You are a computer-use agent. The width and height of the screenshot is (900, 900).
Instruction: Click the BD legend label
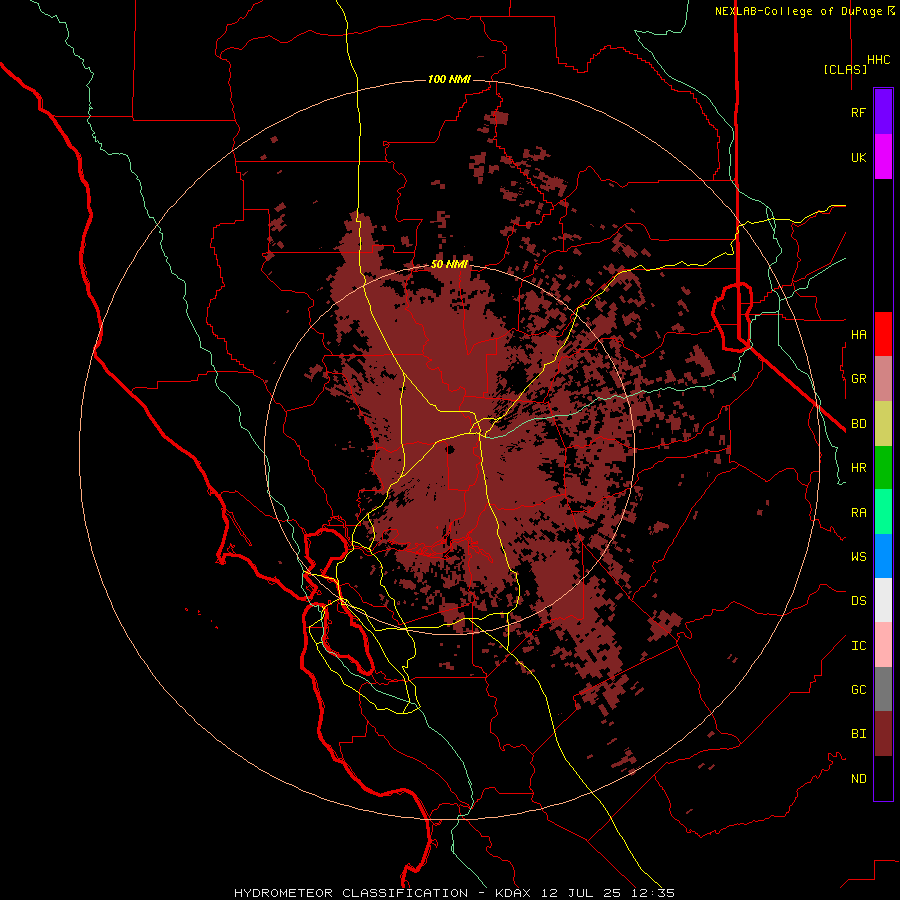pos(858,424)
